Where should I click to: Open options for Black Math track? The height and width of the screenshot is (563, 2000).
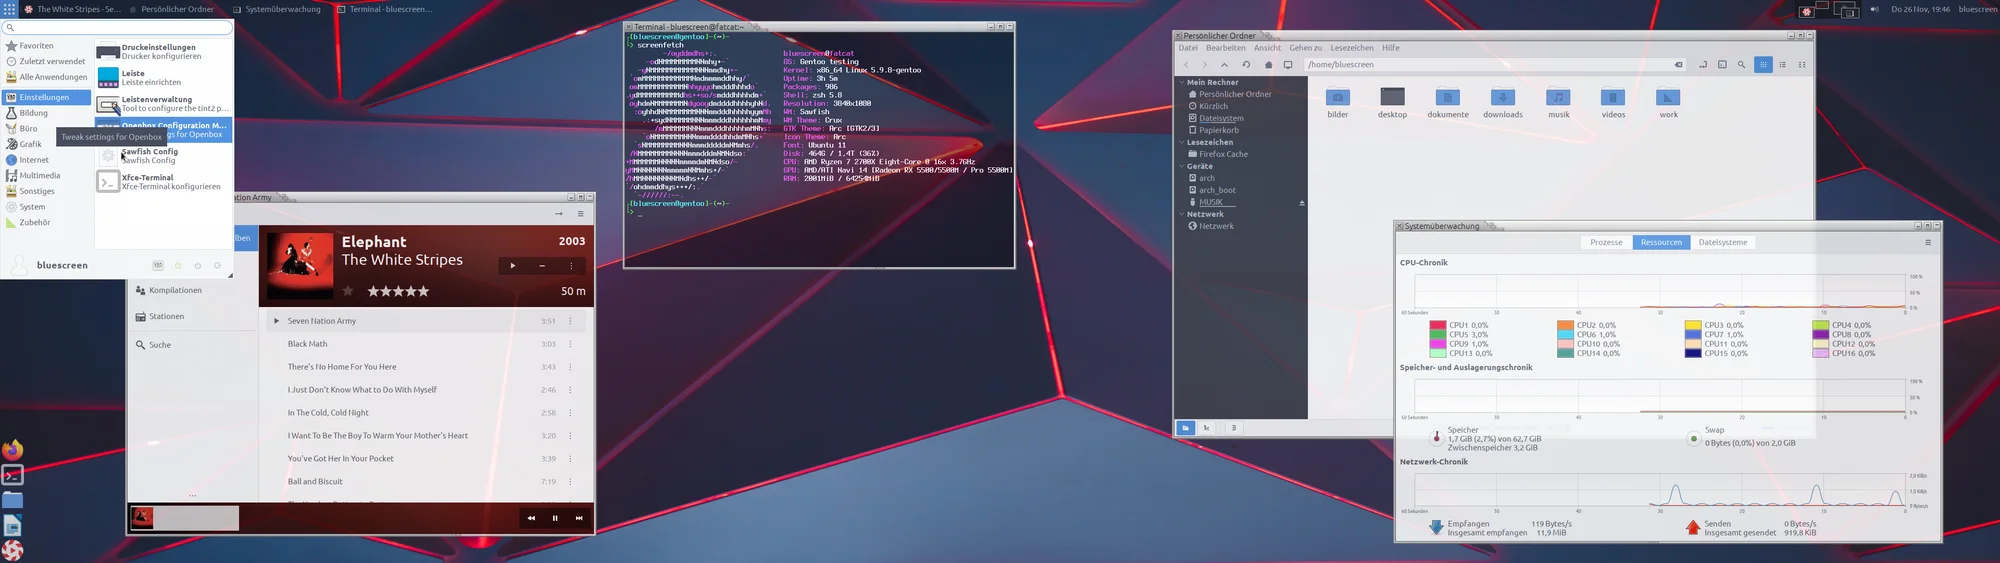[x=571, y=344]
